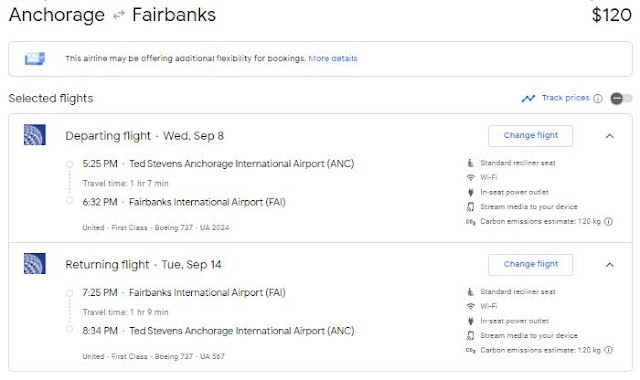Click Change flight for departing flight
The width and height of the screenshot is (640, 380).
click(530, 136)
